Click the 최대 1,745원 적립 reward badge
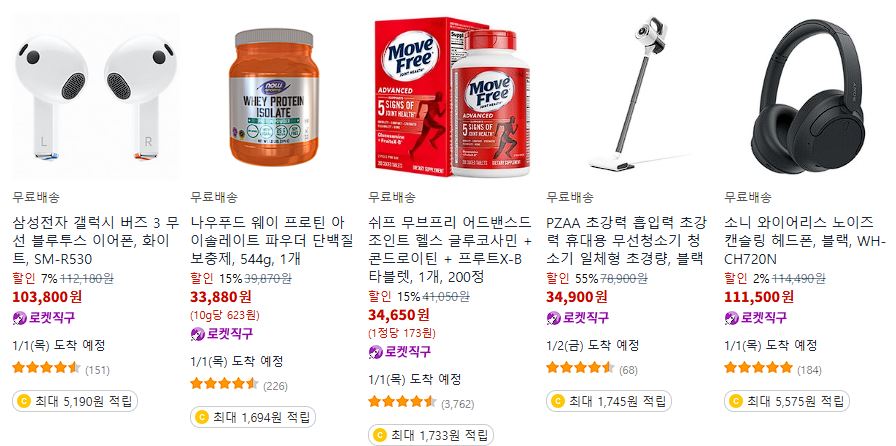The width and height of the screenshot is (896, 446). pyautogui.click(x=609, y=401)
